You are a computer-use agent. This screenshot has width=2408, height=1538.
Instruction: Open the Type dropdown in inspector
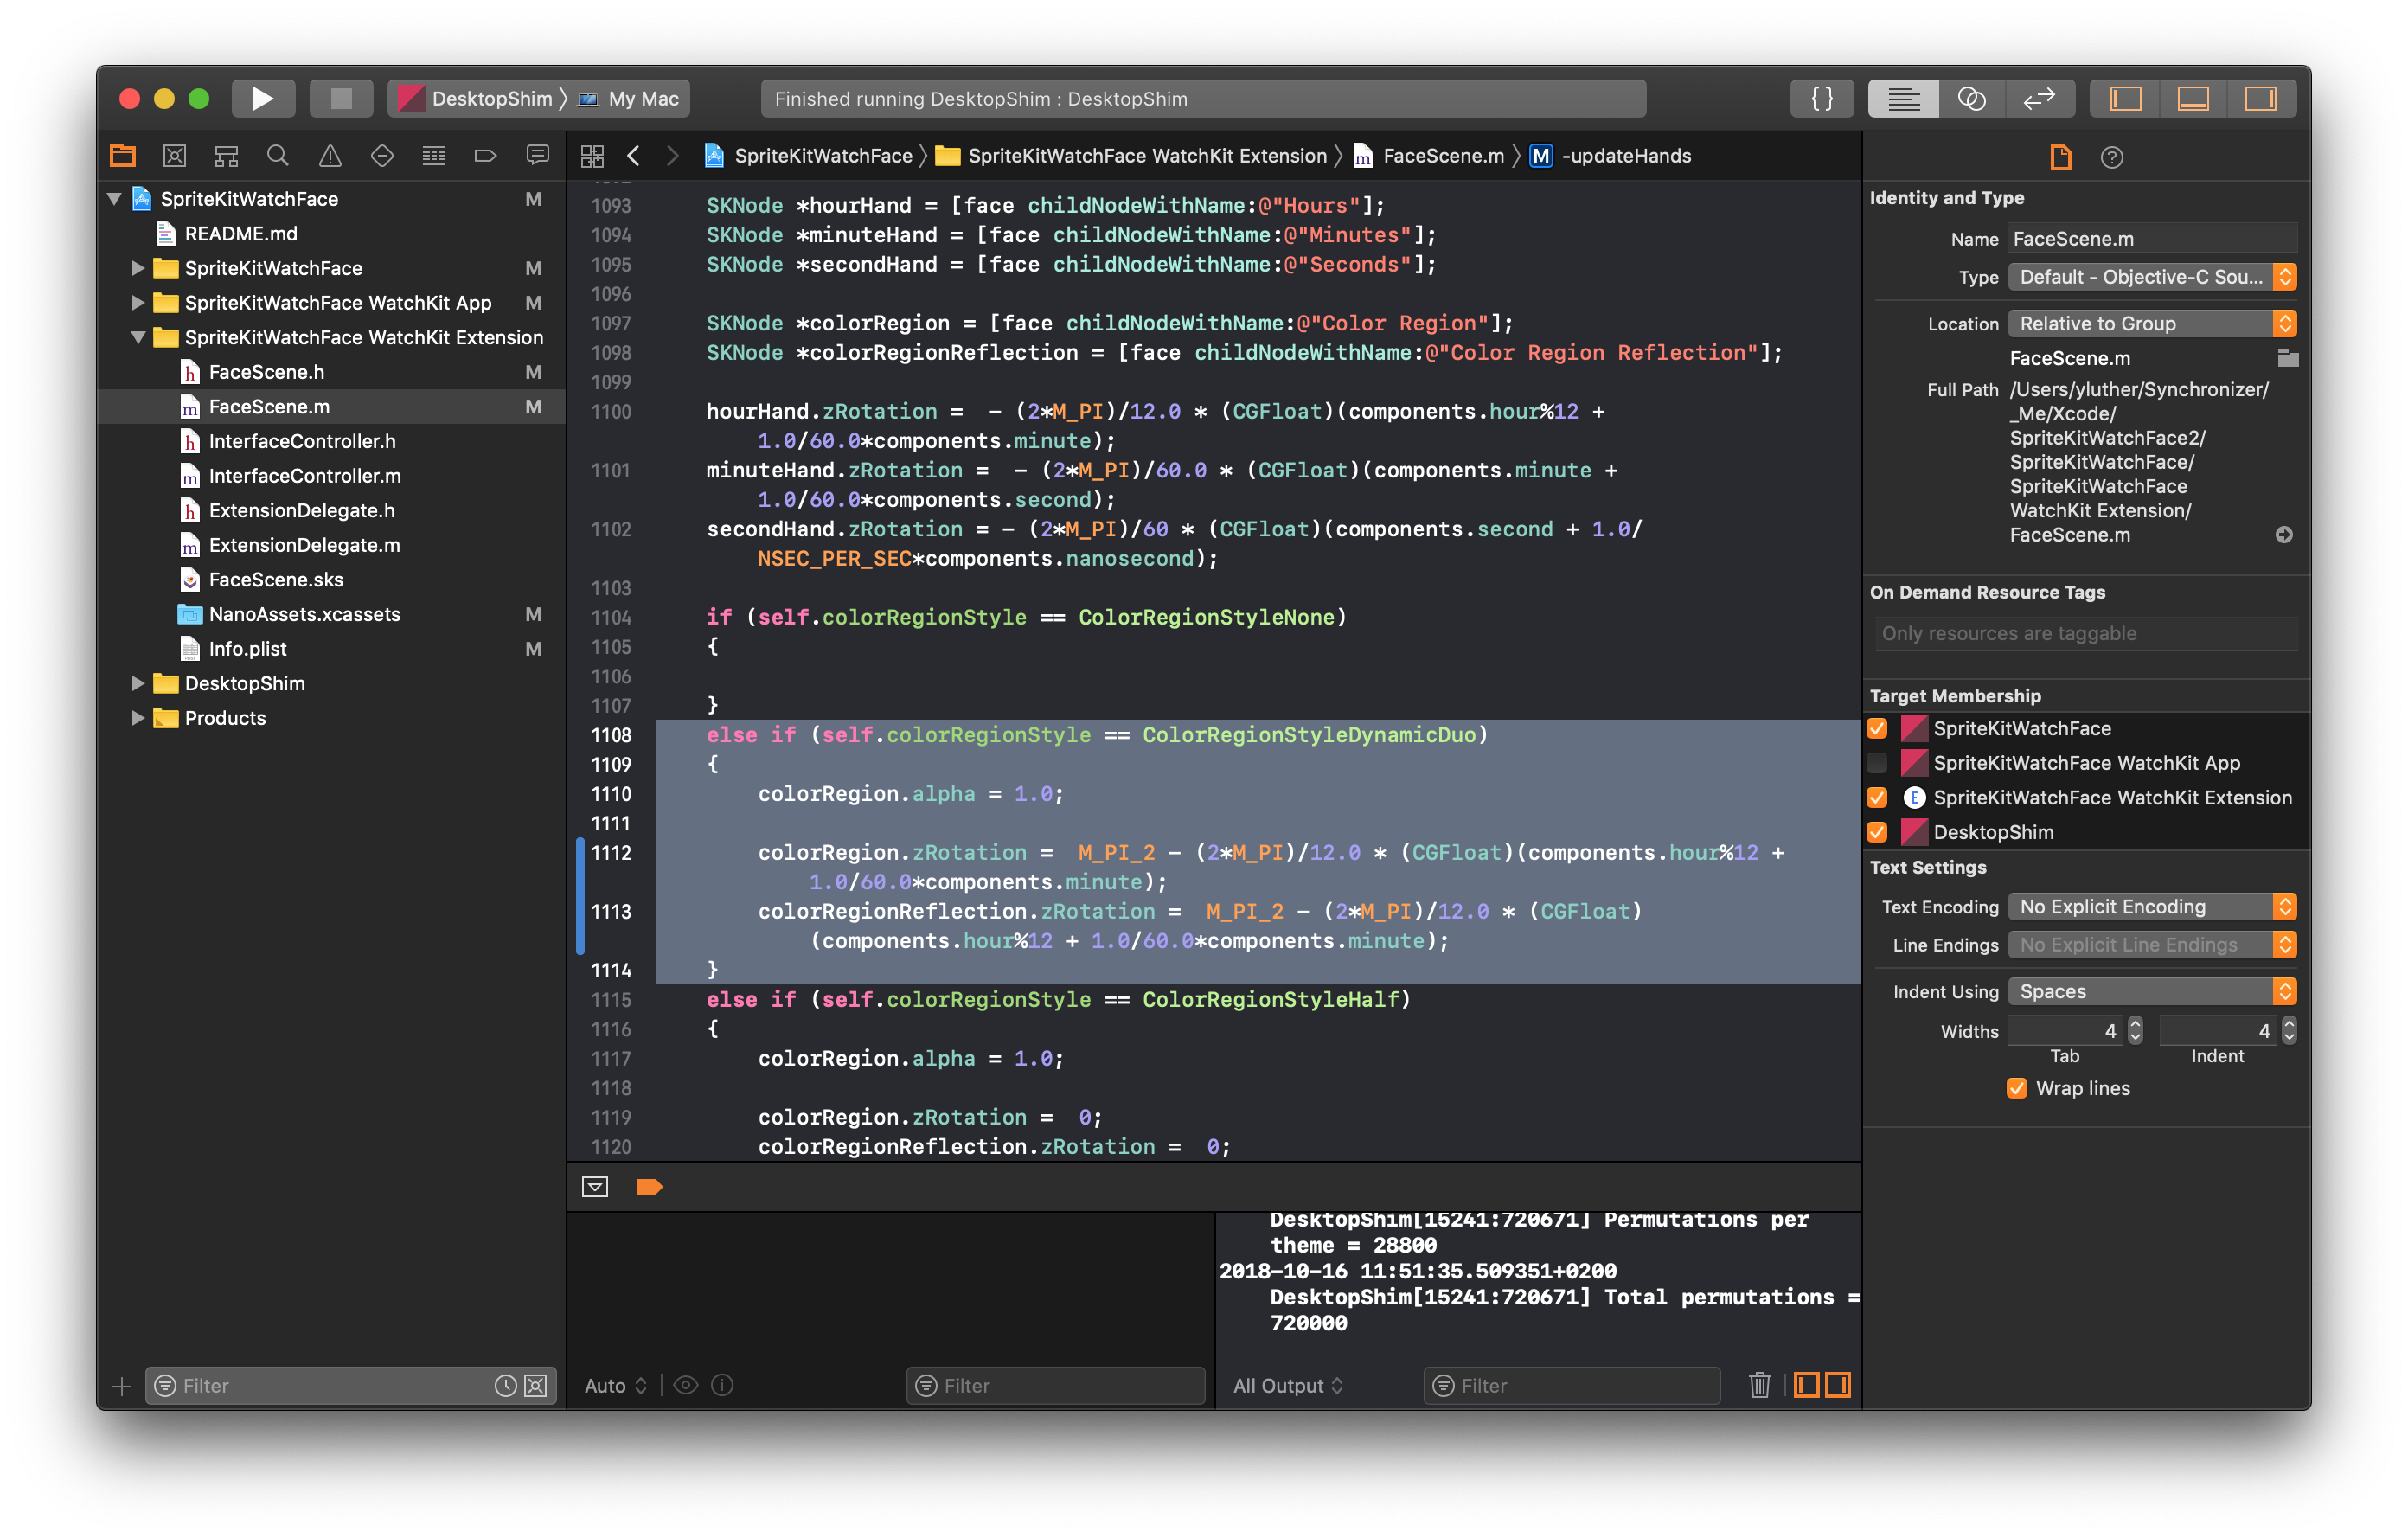(2152, 277)
